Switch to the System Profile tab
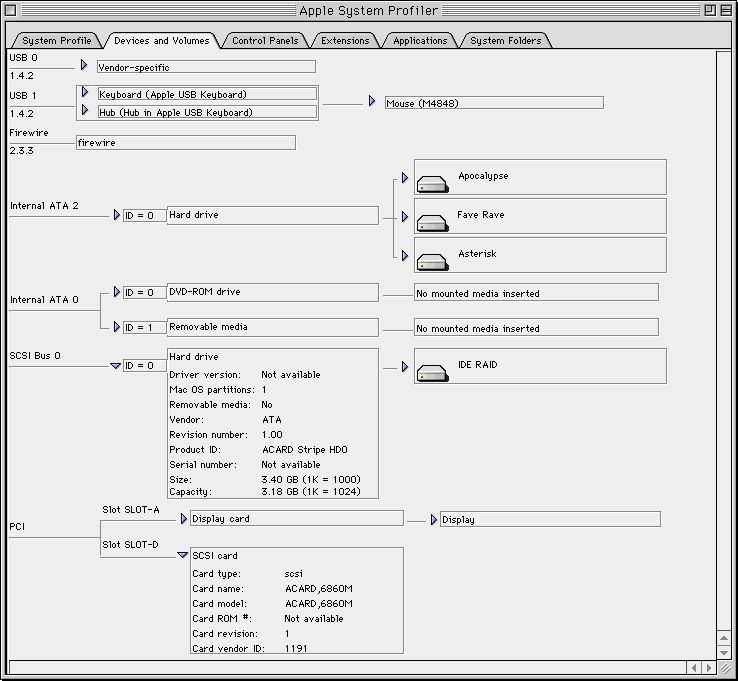This screenshot has width=738, height=681. (57, 41)
